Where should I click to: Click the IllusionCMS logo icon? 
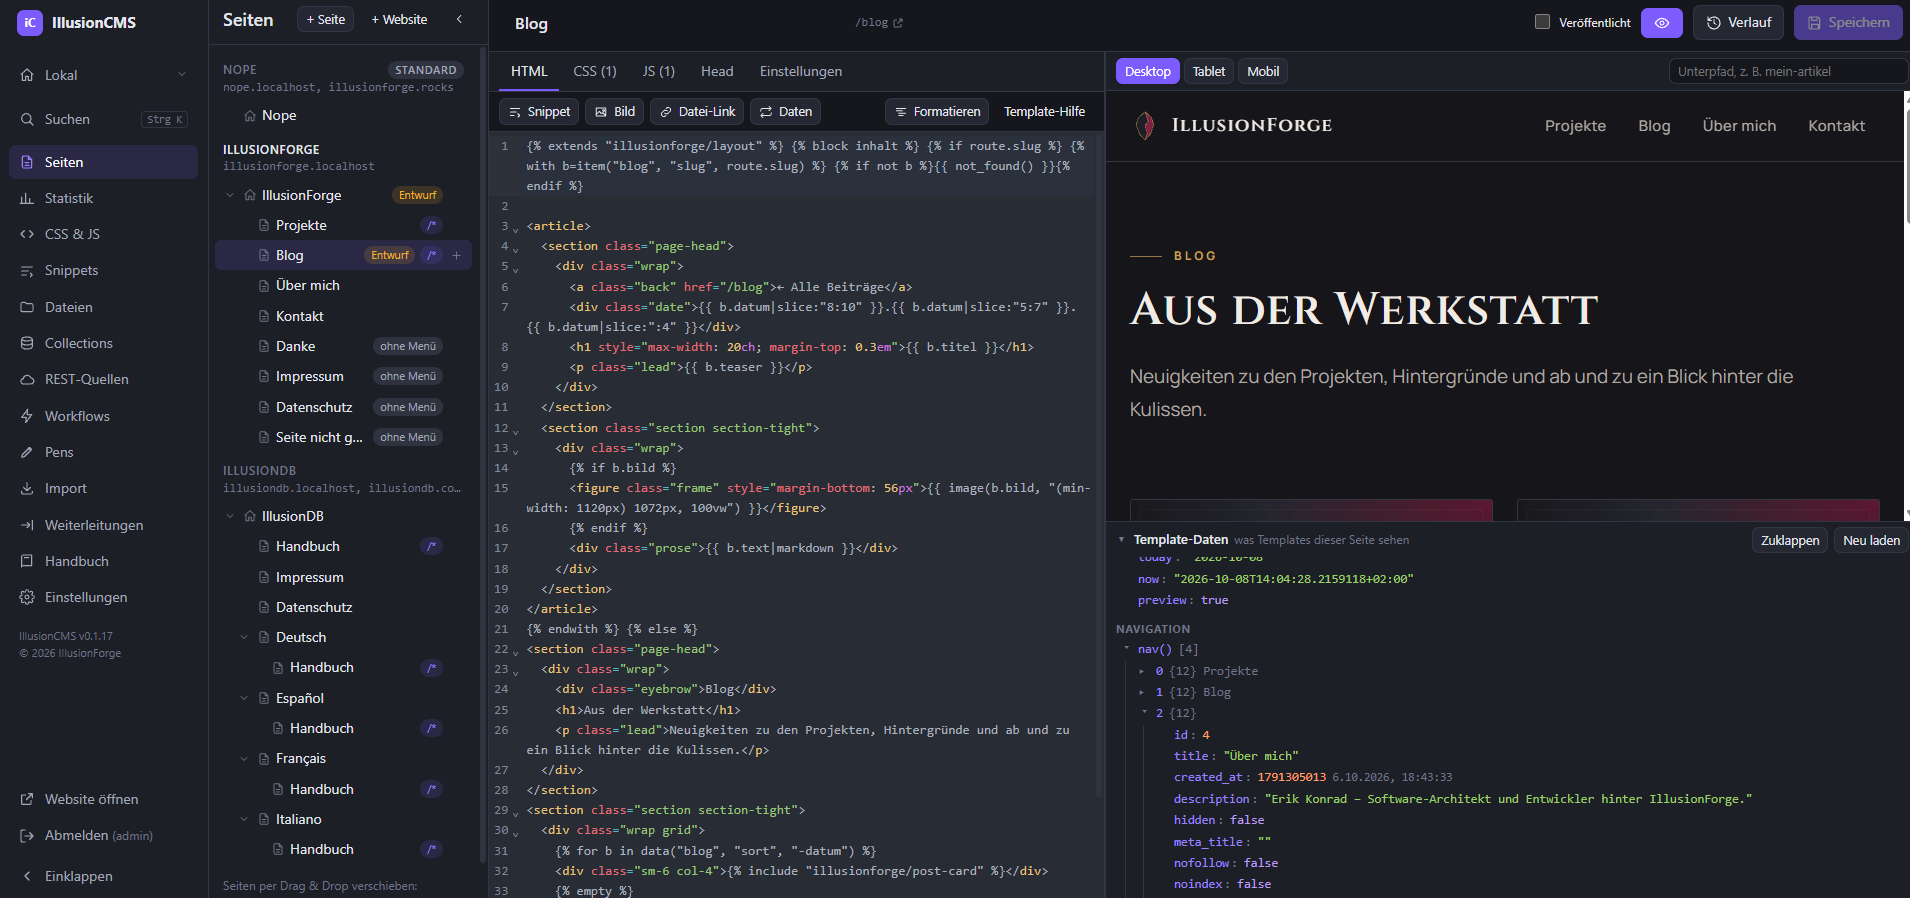(x=30, y=22)
